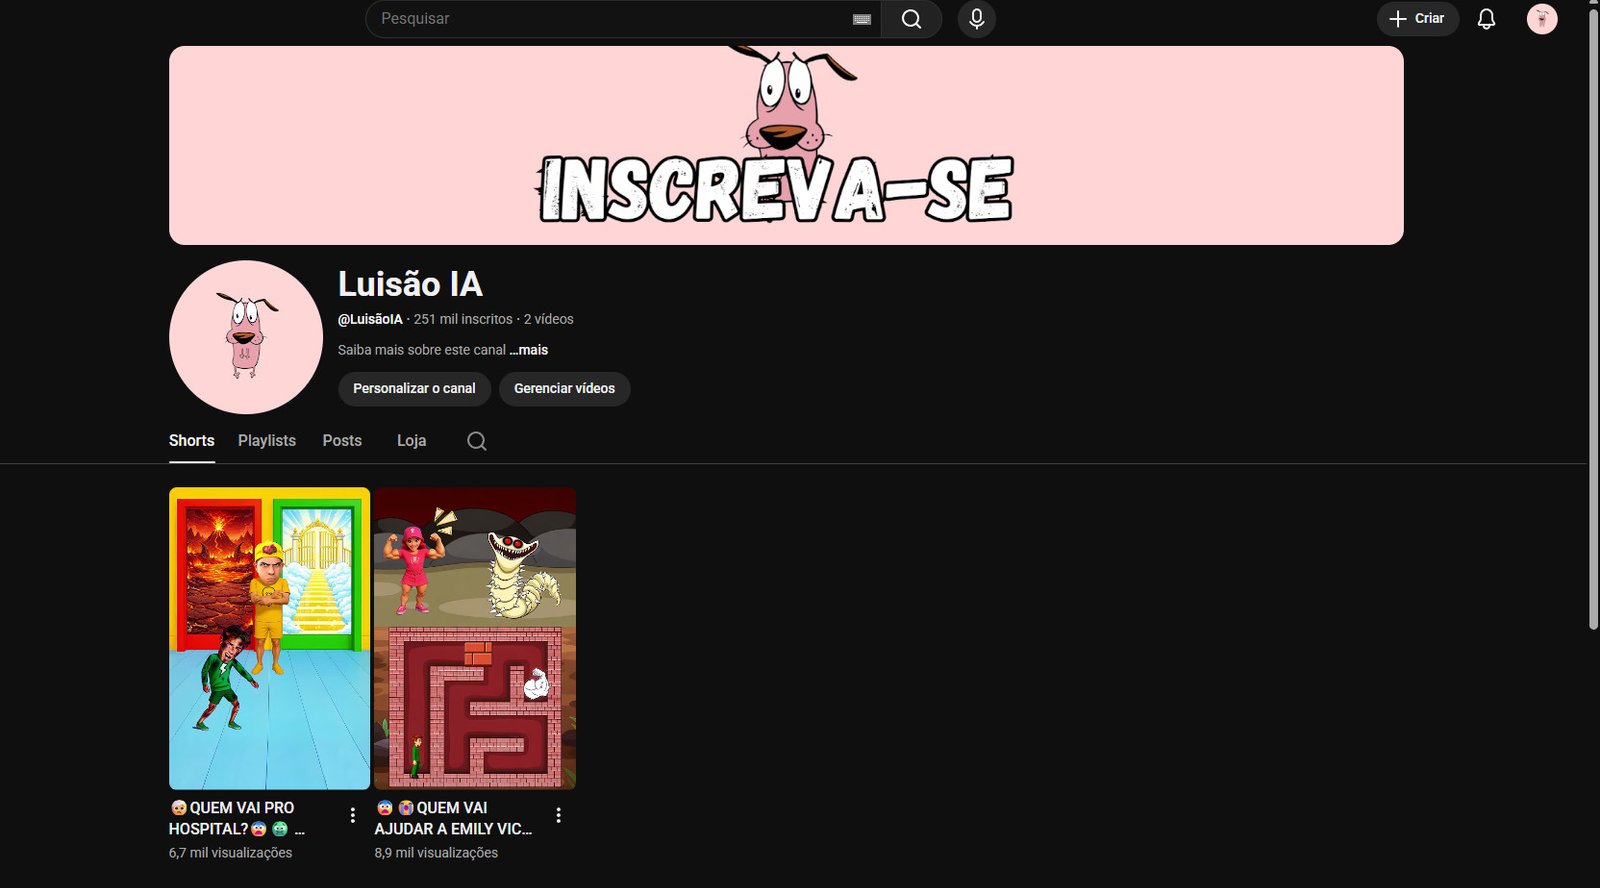1600x888 pixels.
Task: Open the notifications bell
Action: [x=1486, y=19]
